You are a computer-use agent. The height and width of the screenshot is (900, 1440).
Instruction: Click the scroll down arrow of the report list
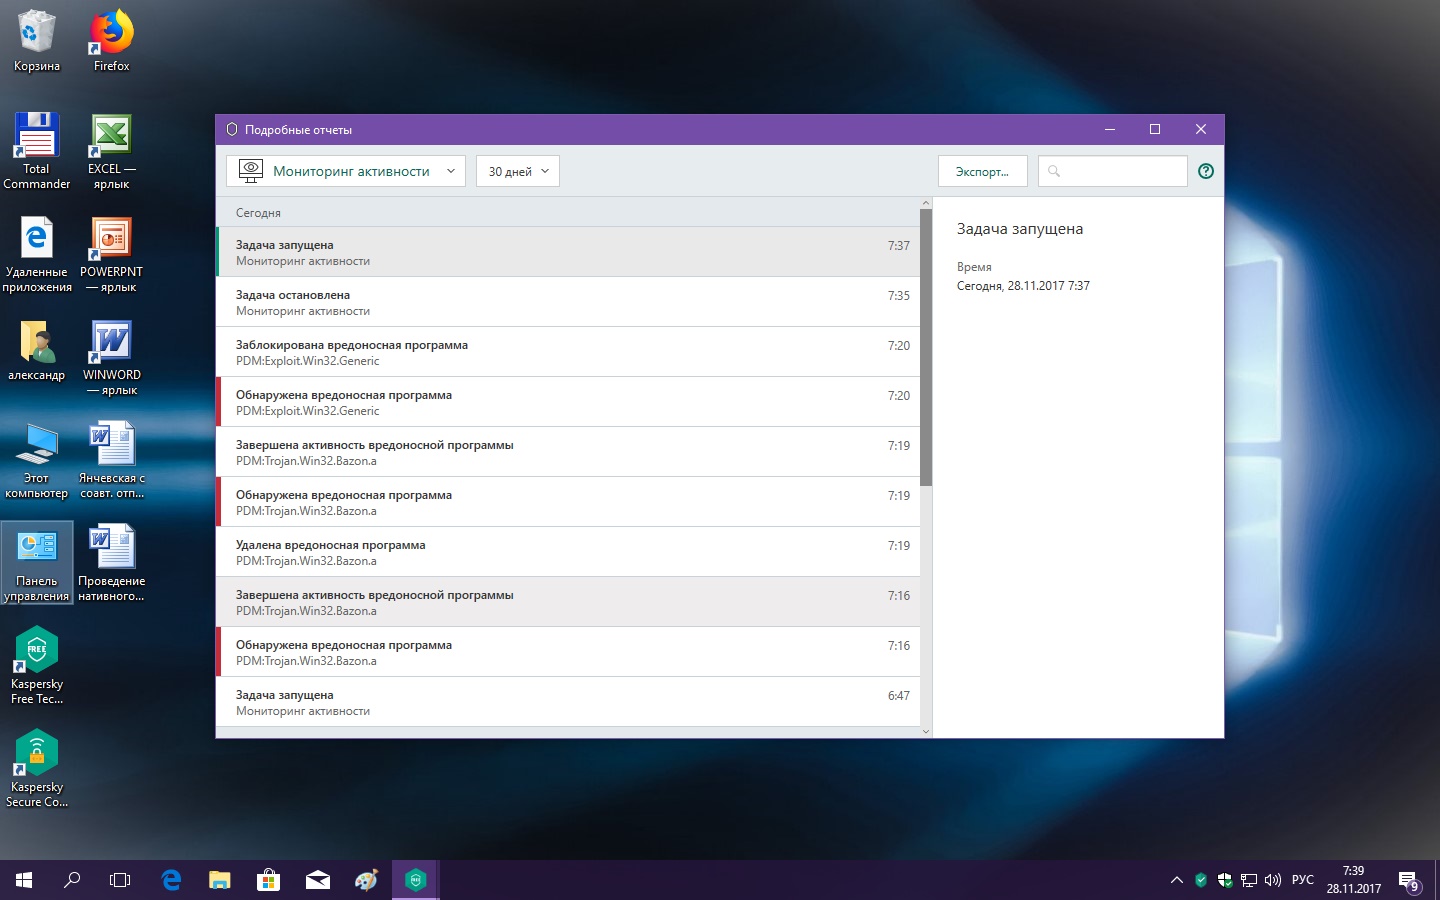(926, 731)
